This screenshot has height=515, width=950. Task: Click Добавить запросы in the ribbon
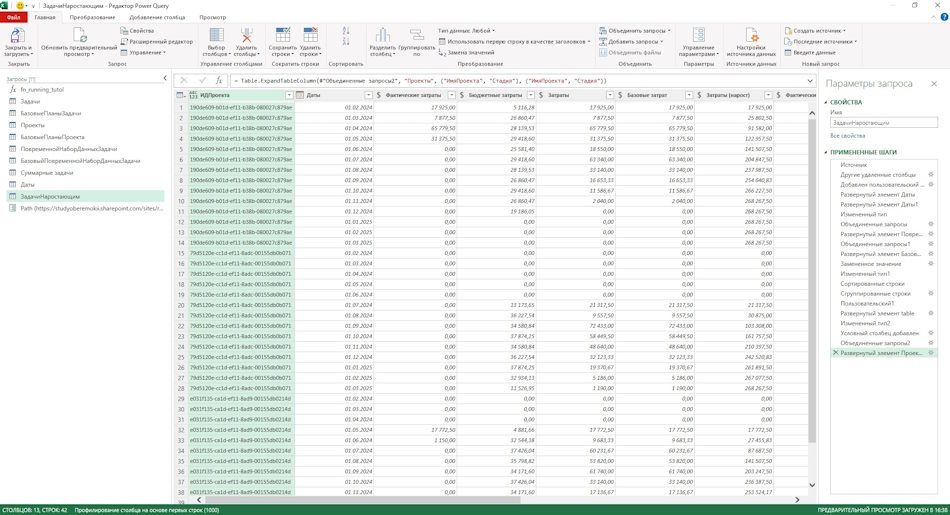(x=631, y=41)
